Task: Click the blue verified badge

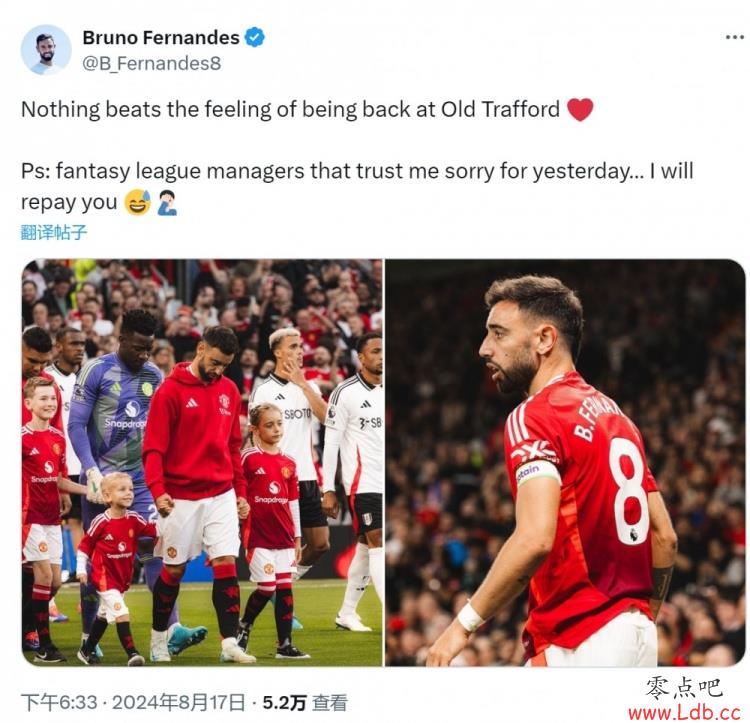Action: [254, 37]
